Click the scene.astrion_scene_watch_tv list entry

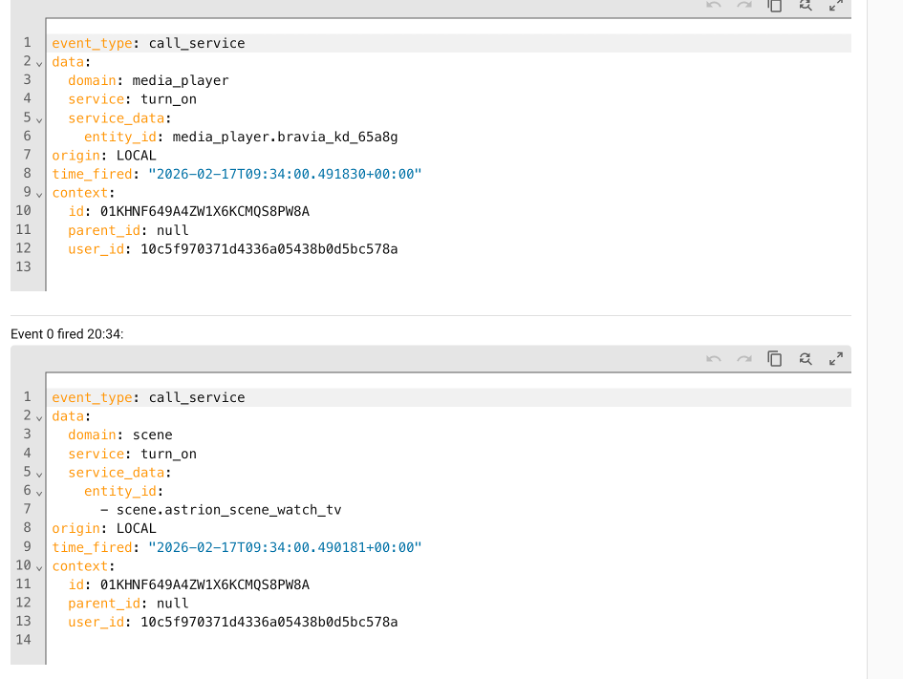point(228,510)
